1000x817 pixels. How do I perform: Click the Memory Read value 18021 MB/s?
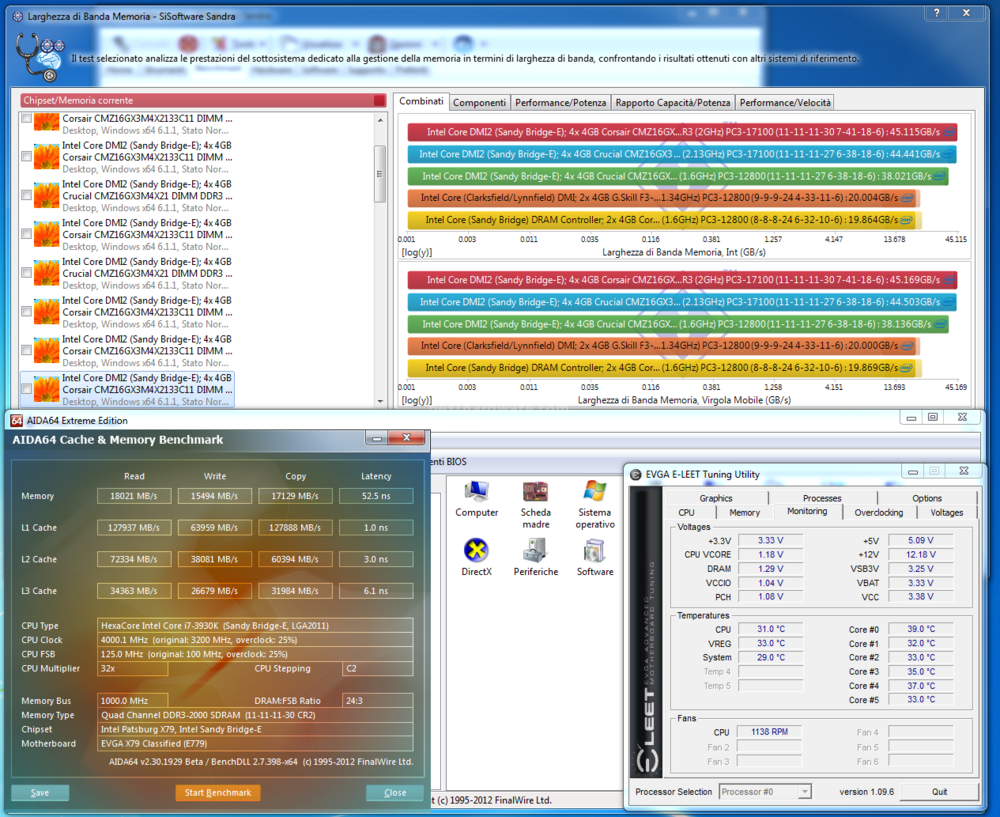click(x=134, y=496)
